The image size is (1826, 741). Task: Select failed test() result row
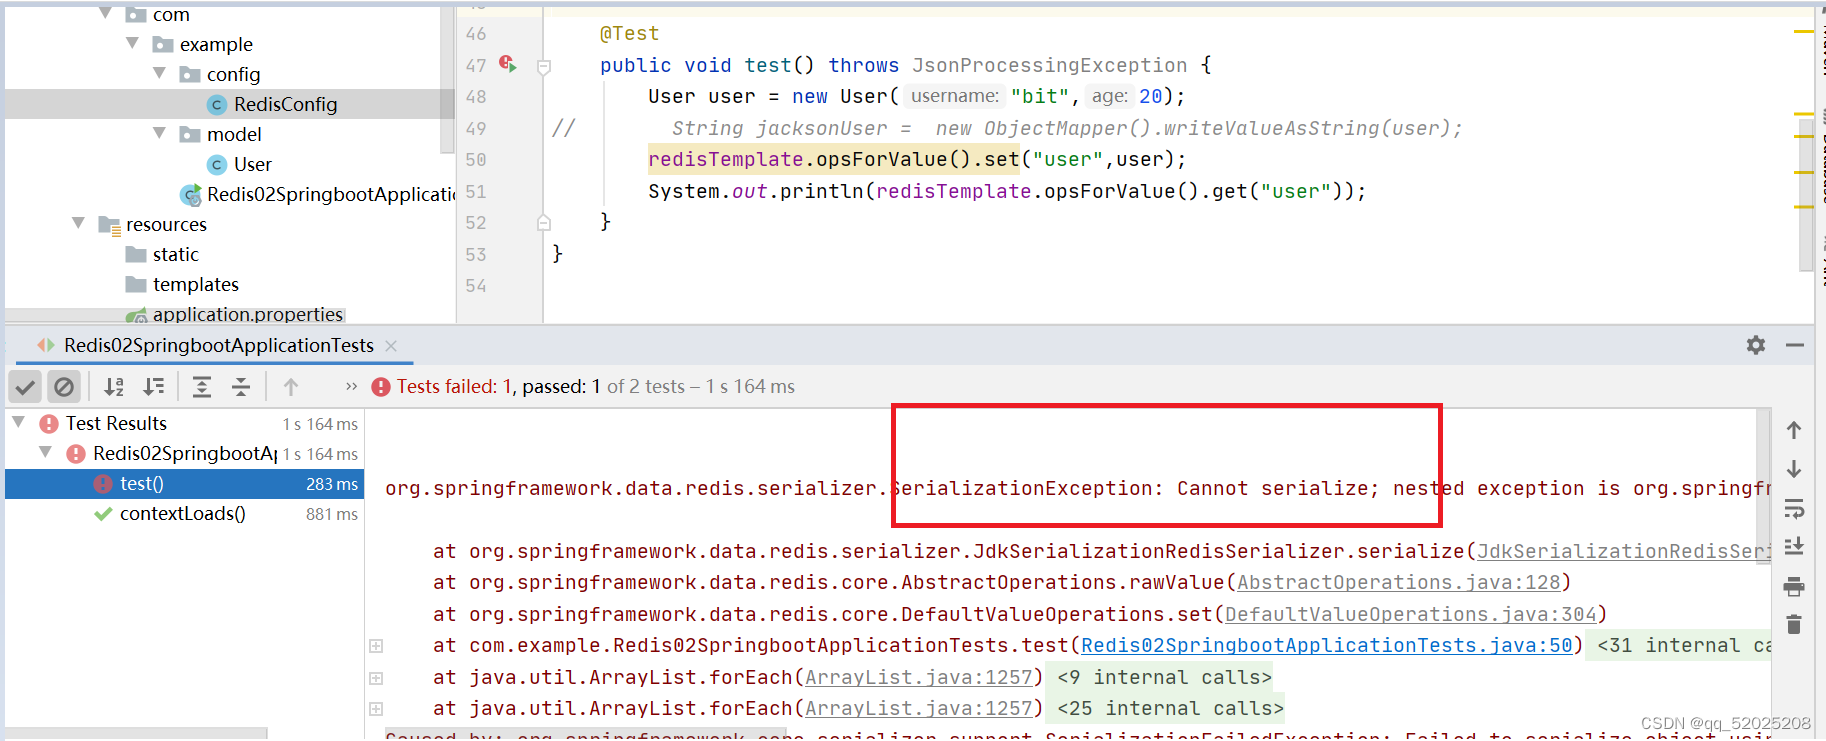coord(185,484)
